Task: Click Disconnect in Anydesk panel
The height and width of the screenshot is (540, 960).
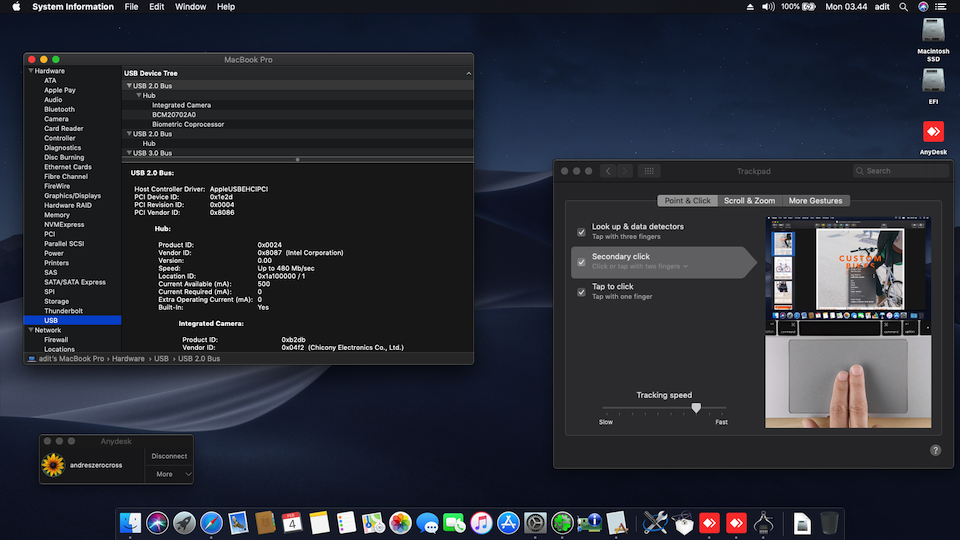Action: [x=169, y=456]
